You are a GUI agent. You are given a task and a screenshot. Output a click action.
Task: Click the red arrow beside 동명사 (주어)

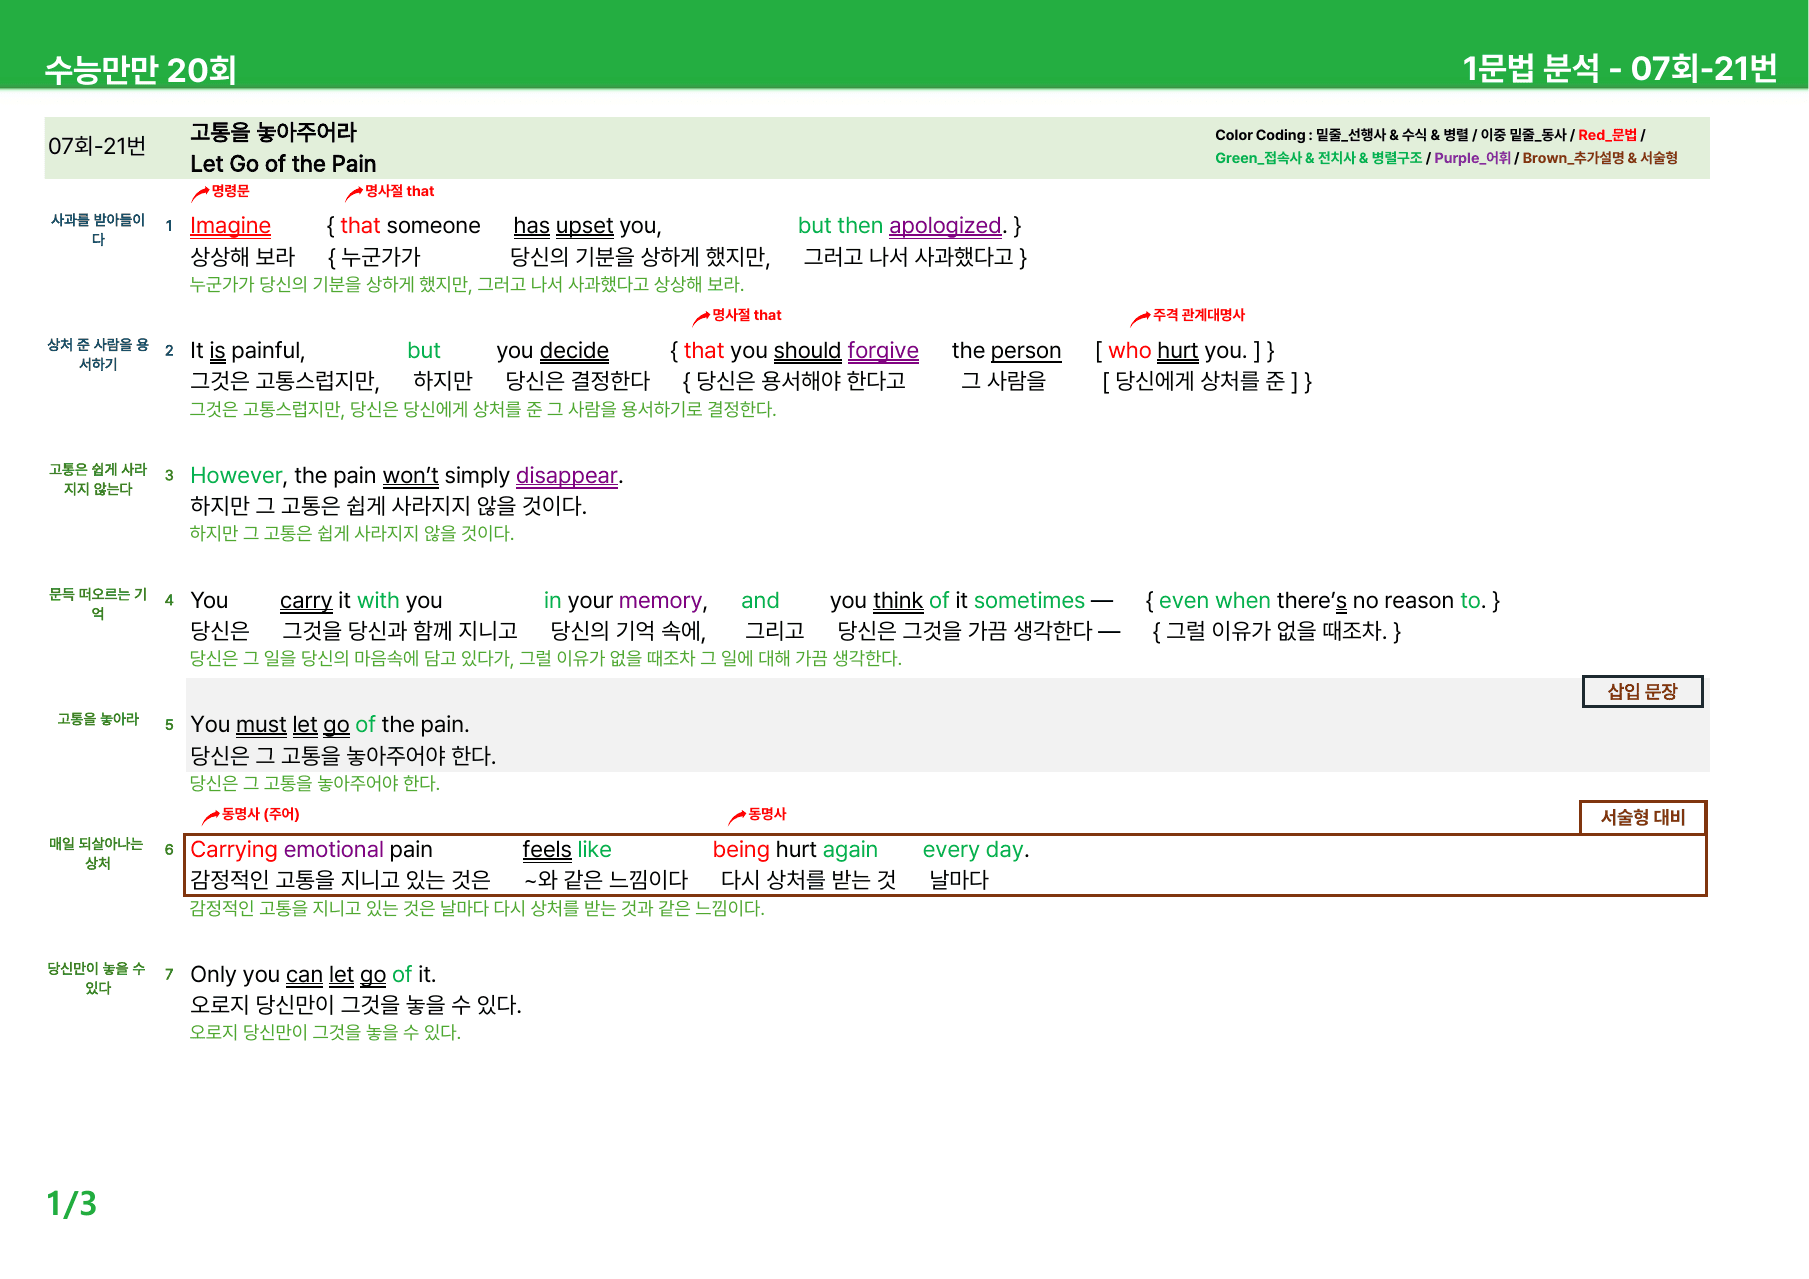coord(210,817)
